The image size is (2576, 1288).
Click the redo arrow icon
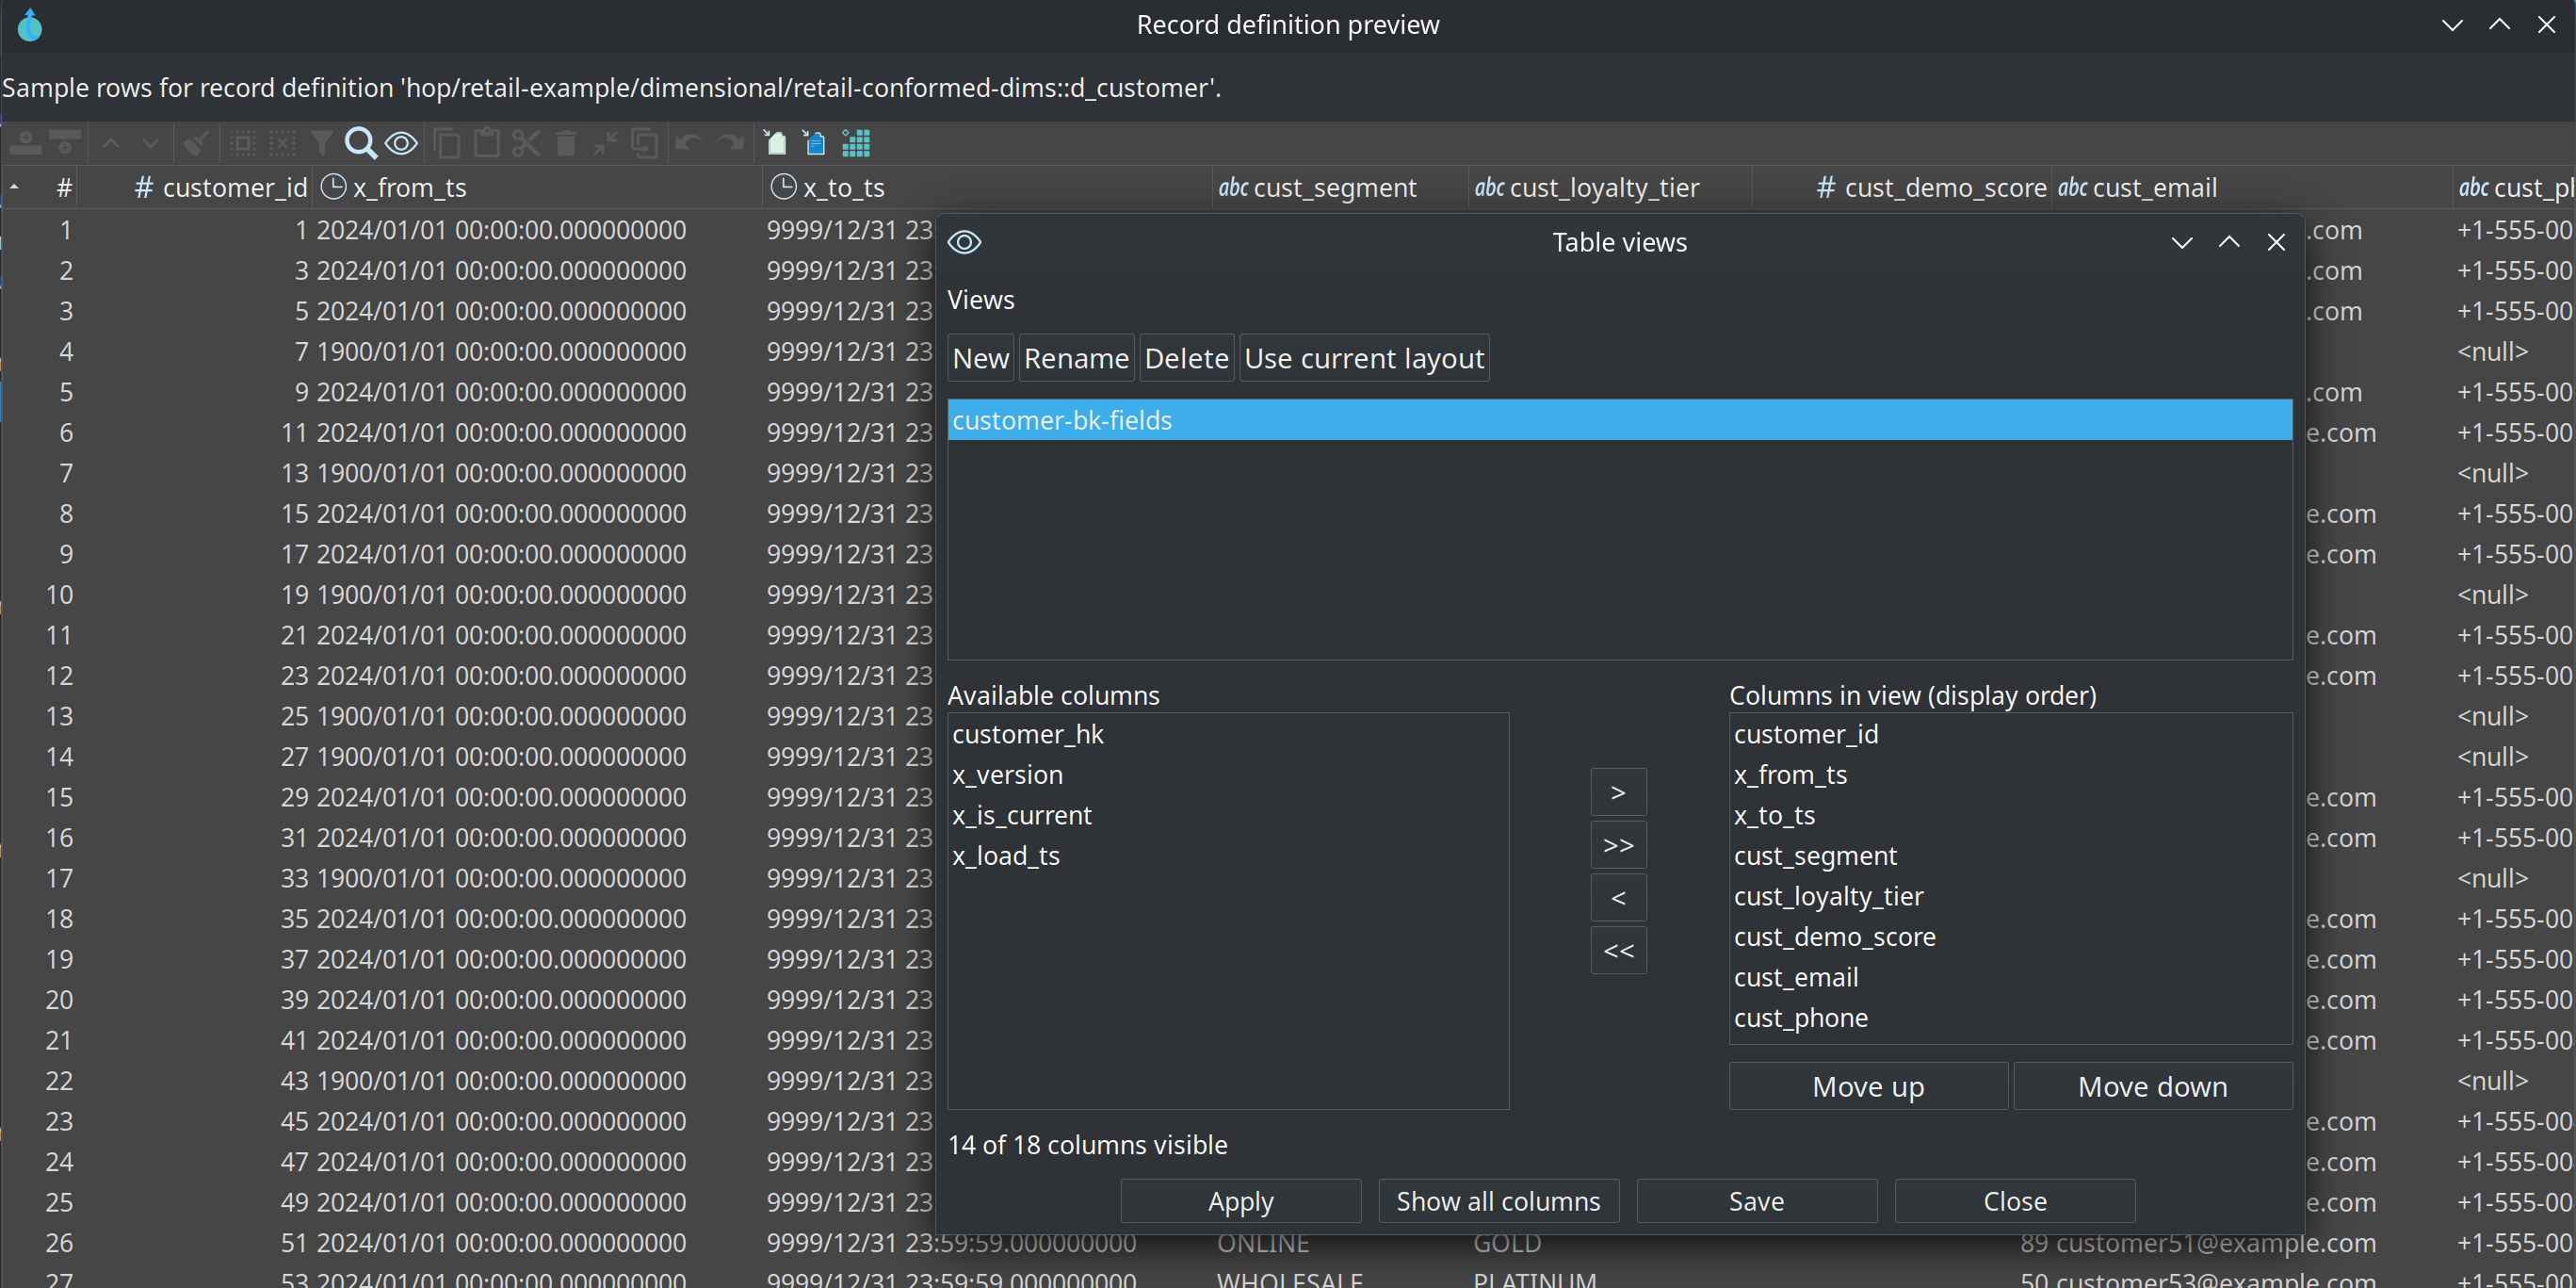point(732,143)
